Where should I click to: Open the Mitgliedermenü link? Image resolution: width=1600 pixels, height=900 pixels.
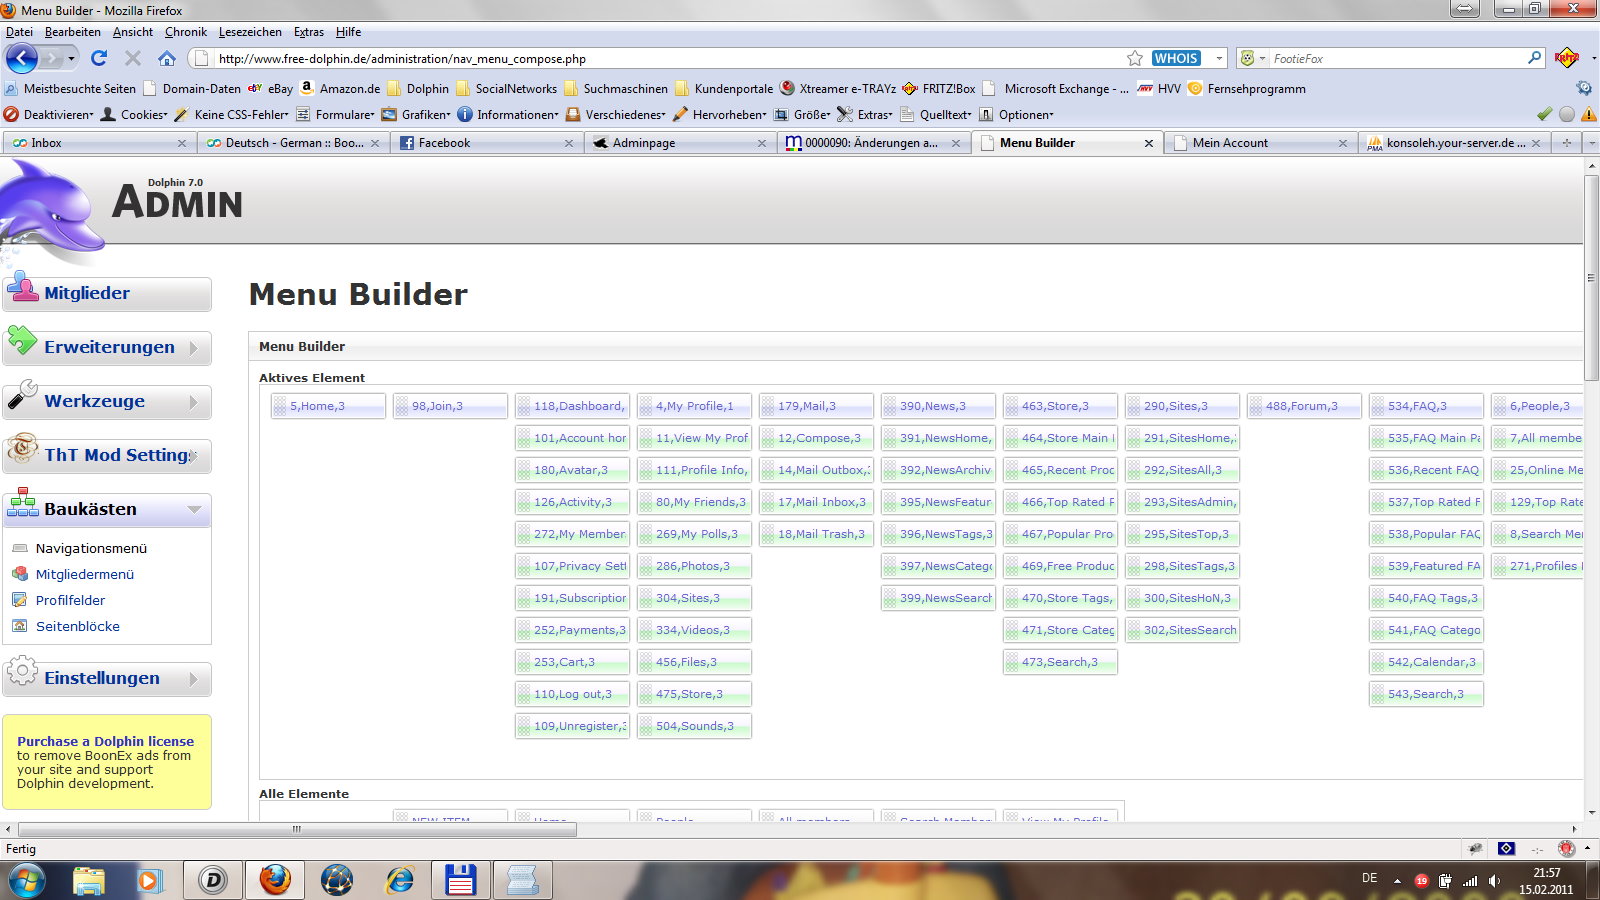(85, 574)
